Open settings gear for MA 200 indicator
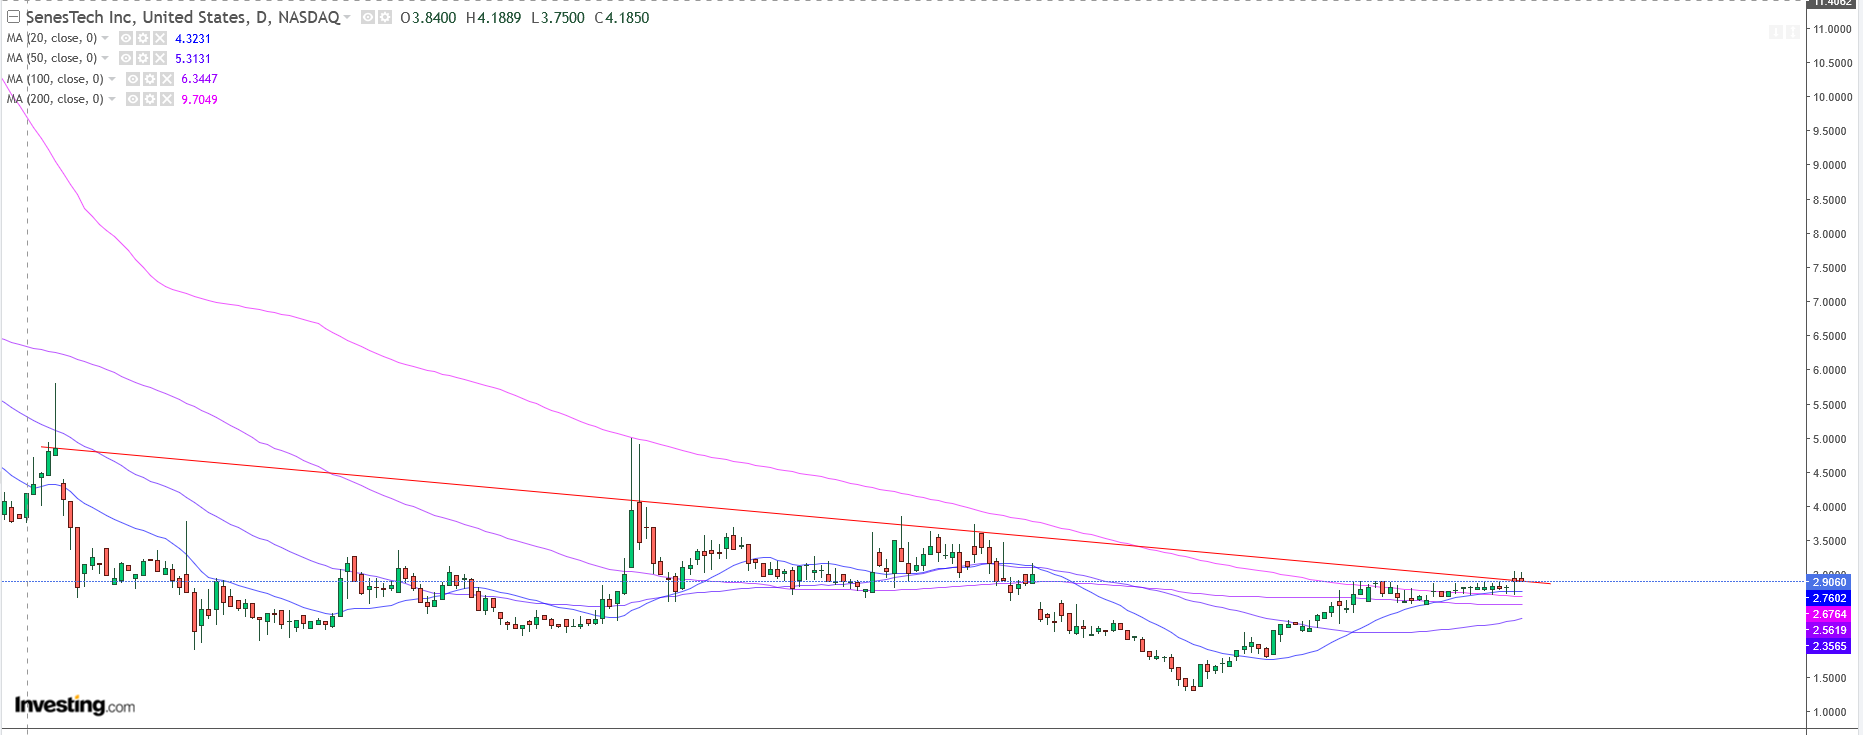This screenshot has height=735, width=1863. pyautogui.click(x=150, y=99)
